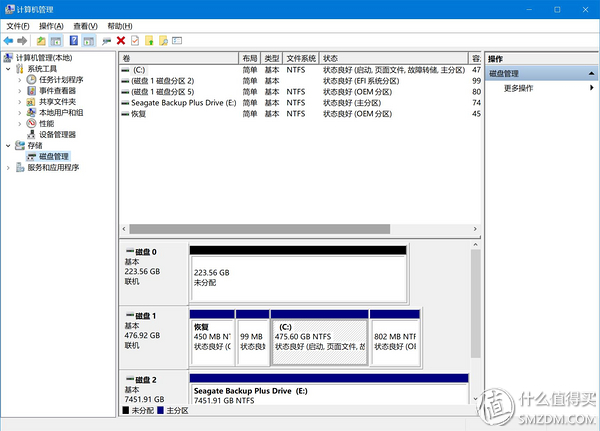Select 共享文件夹 in the tree
This screenshot has width=600, height=431.
57,102
